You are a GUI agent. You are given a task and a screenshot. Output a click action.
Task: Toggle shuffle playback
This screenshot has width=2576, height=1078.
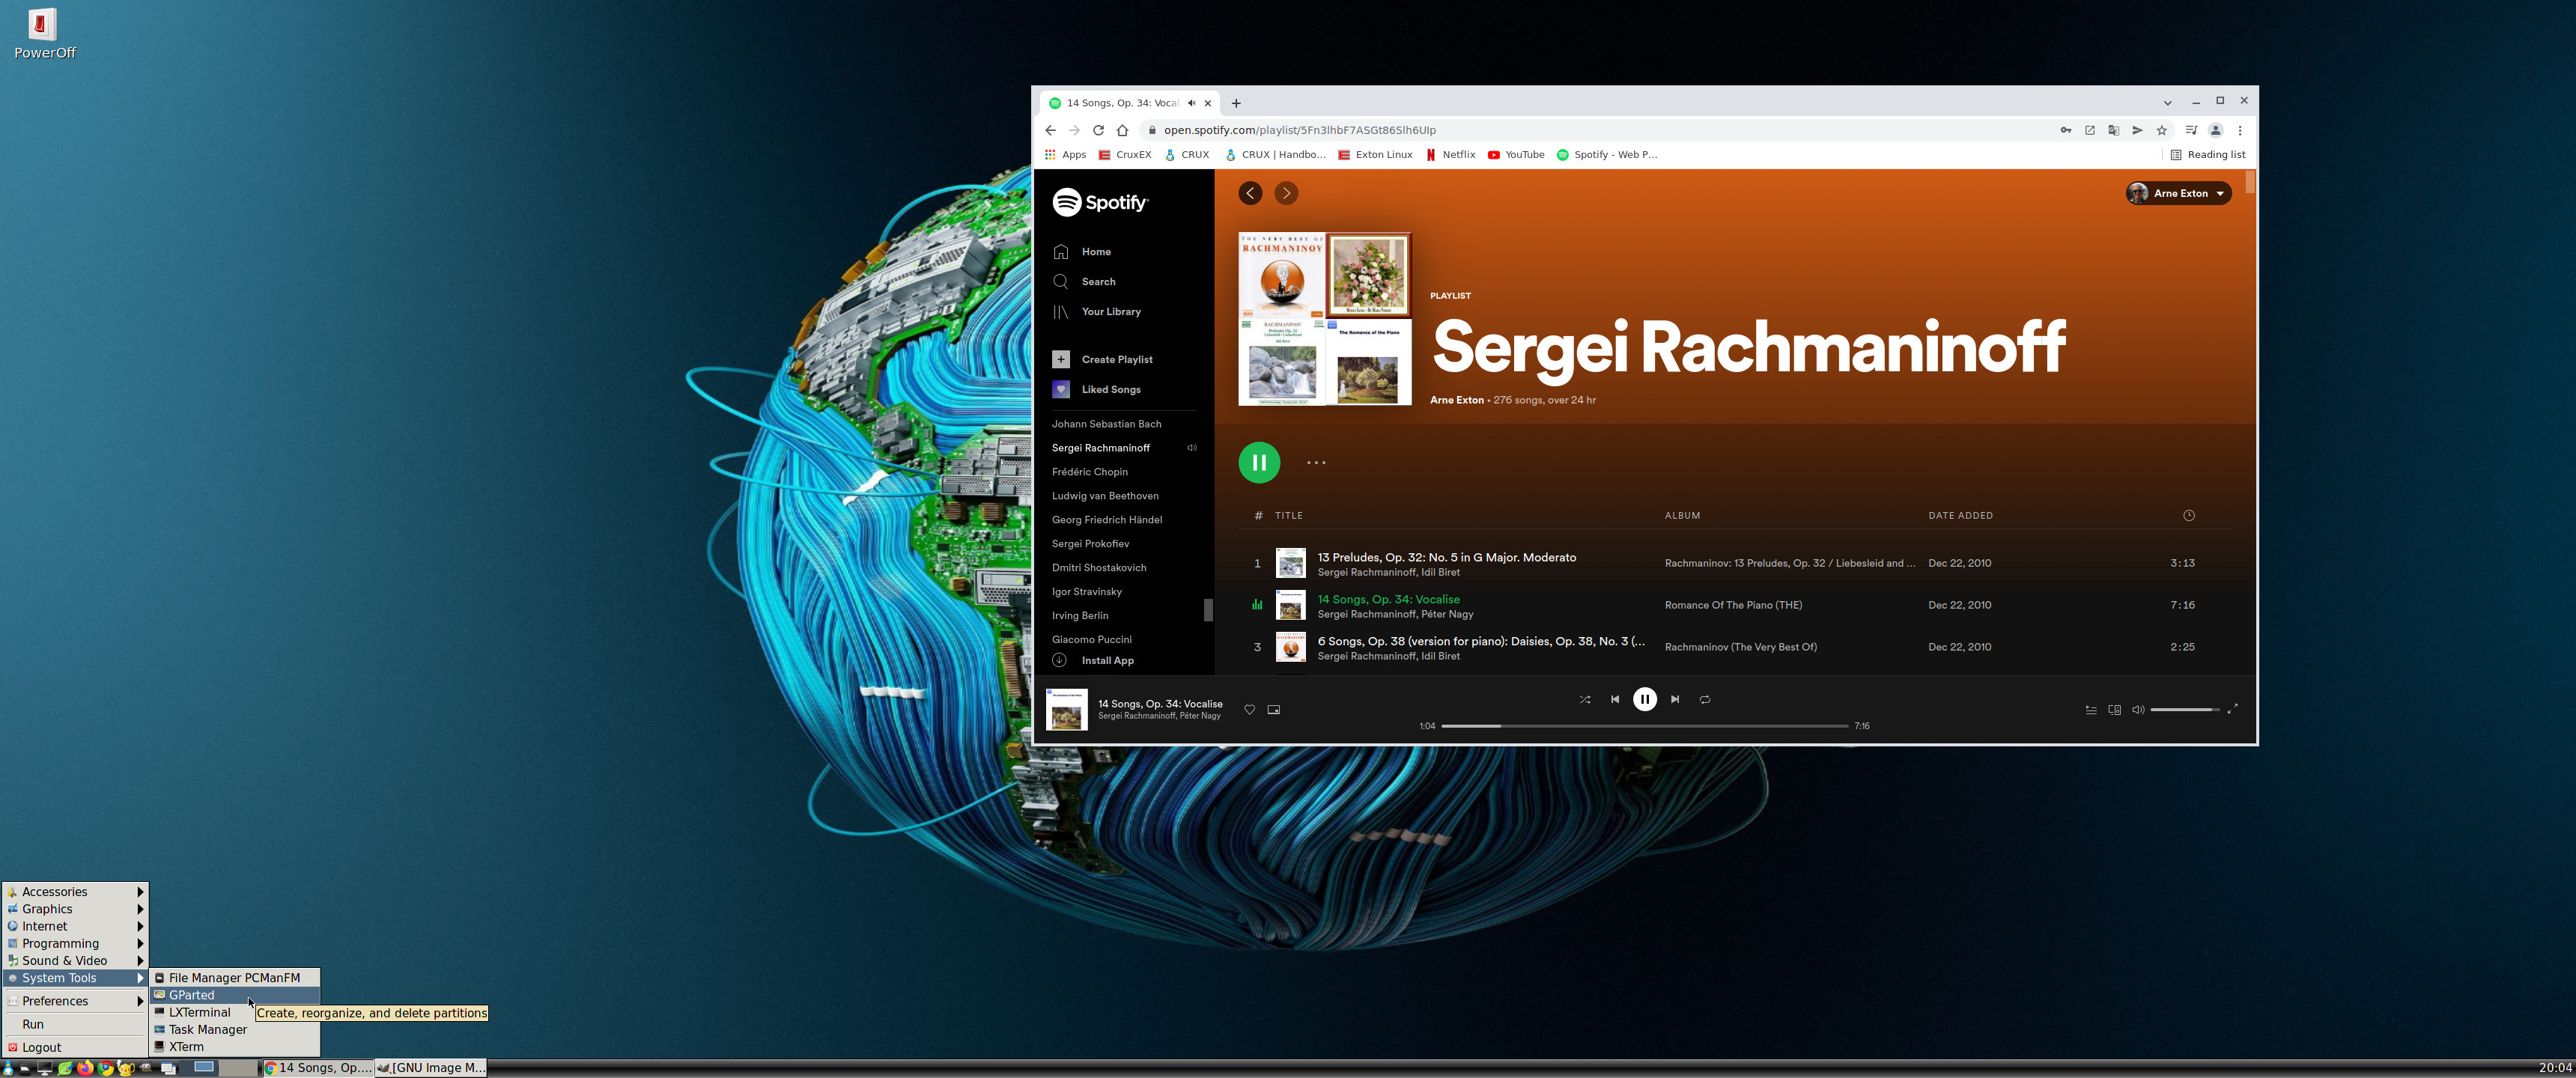pos(1585,700)
